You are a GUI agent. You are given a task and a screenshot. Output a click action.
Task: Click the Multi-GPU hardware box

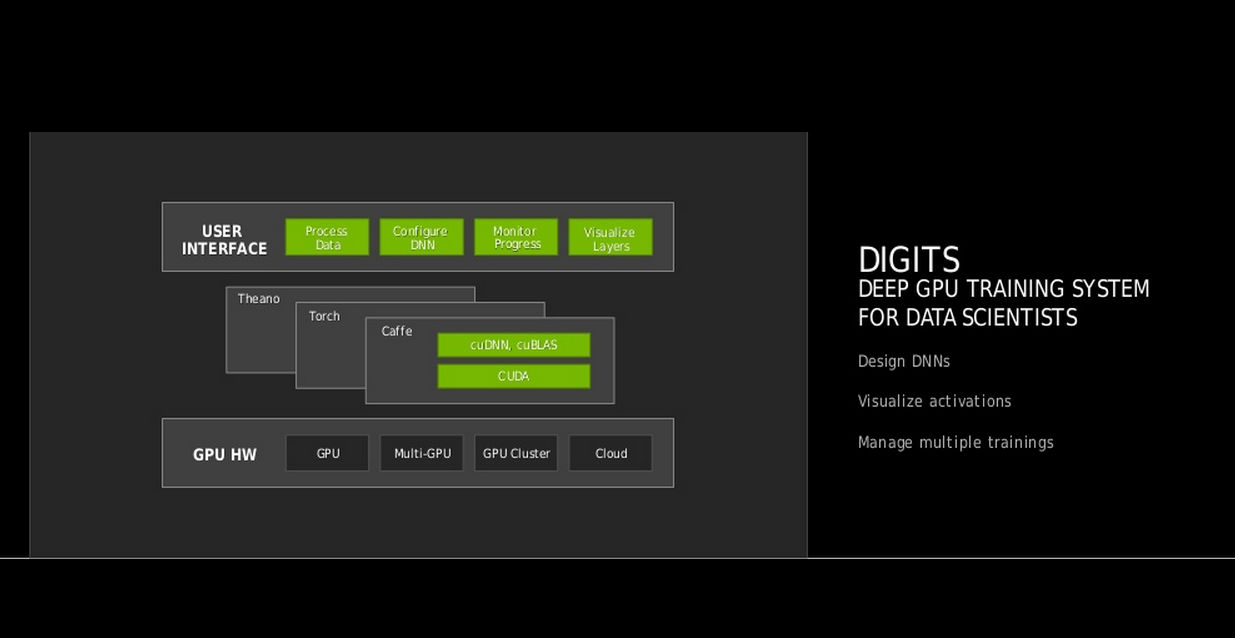[421, 453]
